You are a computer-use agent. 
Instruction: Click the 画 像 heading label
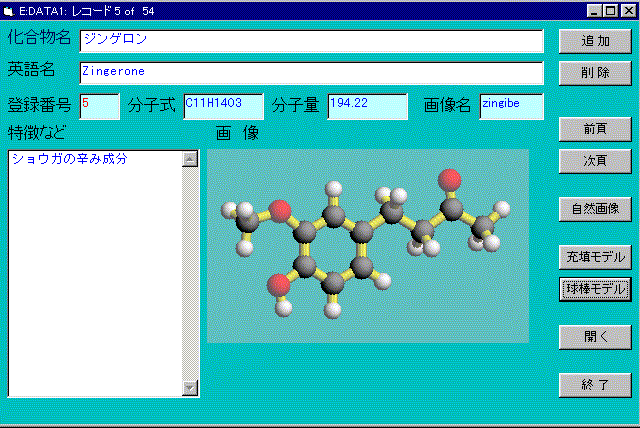tap(237, 133)
